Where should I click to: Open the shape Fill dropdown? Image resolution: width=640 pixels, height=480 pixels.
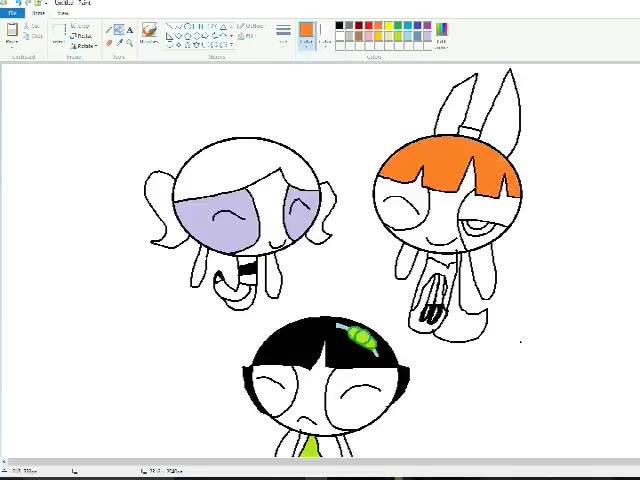(x=246, y=36)
